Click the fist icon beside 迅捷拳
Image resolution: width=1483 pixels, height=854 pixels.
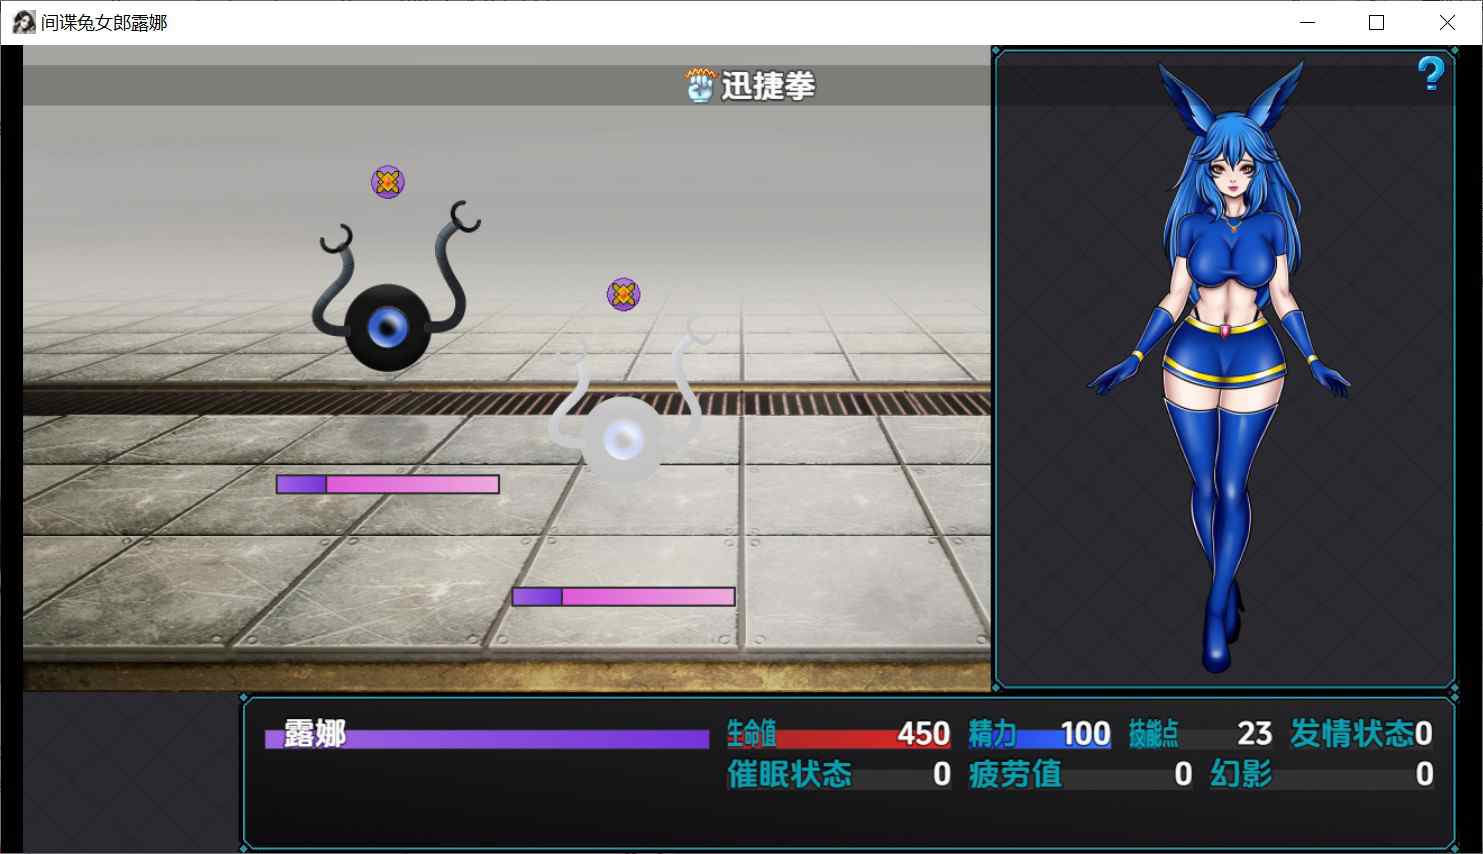pyautogui.click(x=700, y=85)
